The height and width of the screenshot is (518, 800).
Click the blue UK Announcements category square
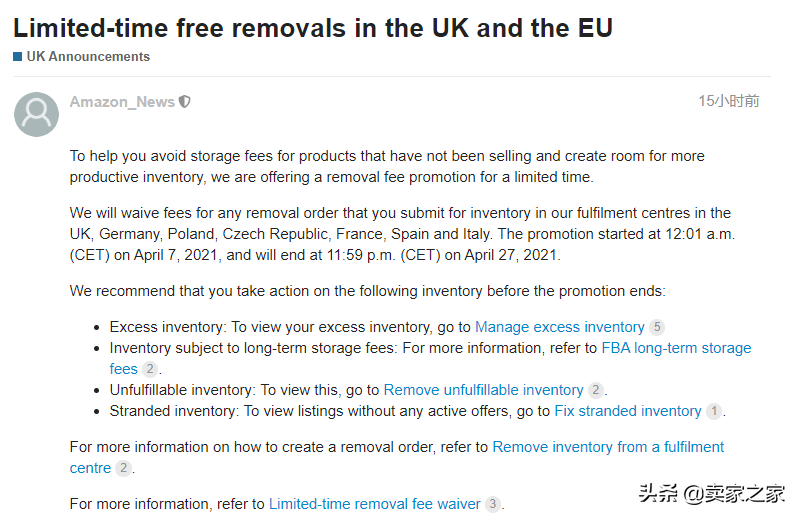(18, 57)
